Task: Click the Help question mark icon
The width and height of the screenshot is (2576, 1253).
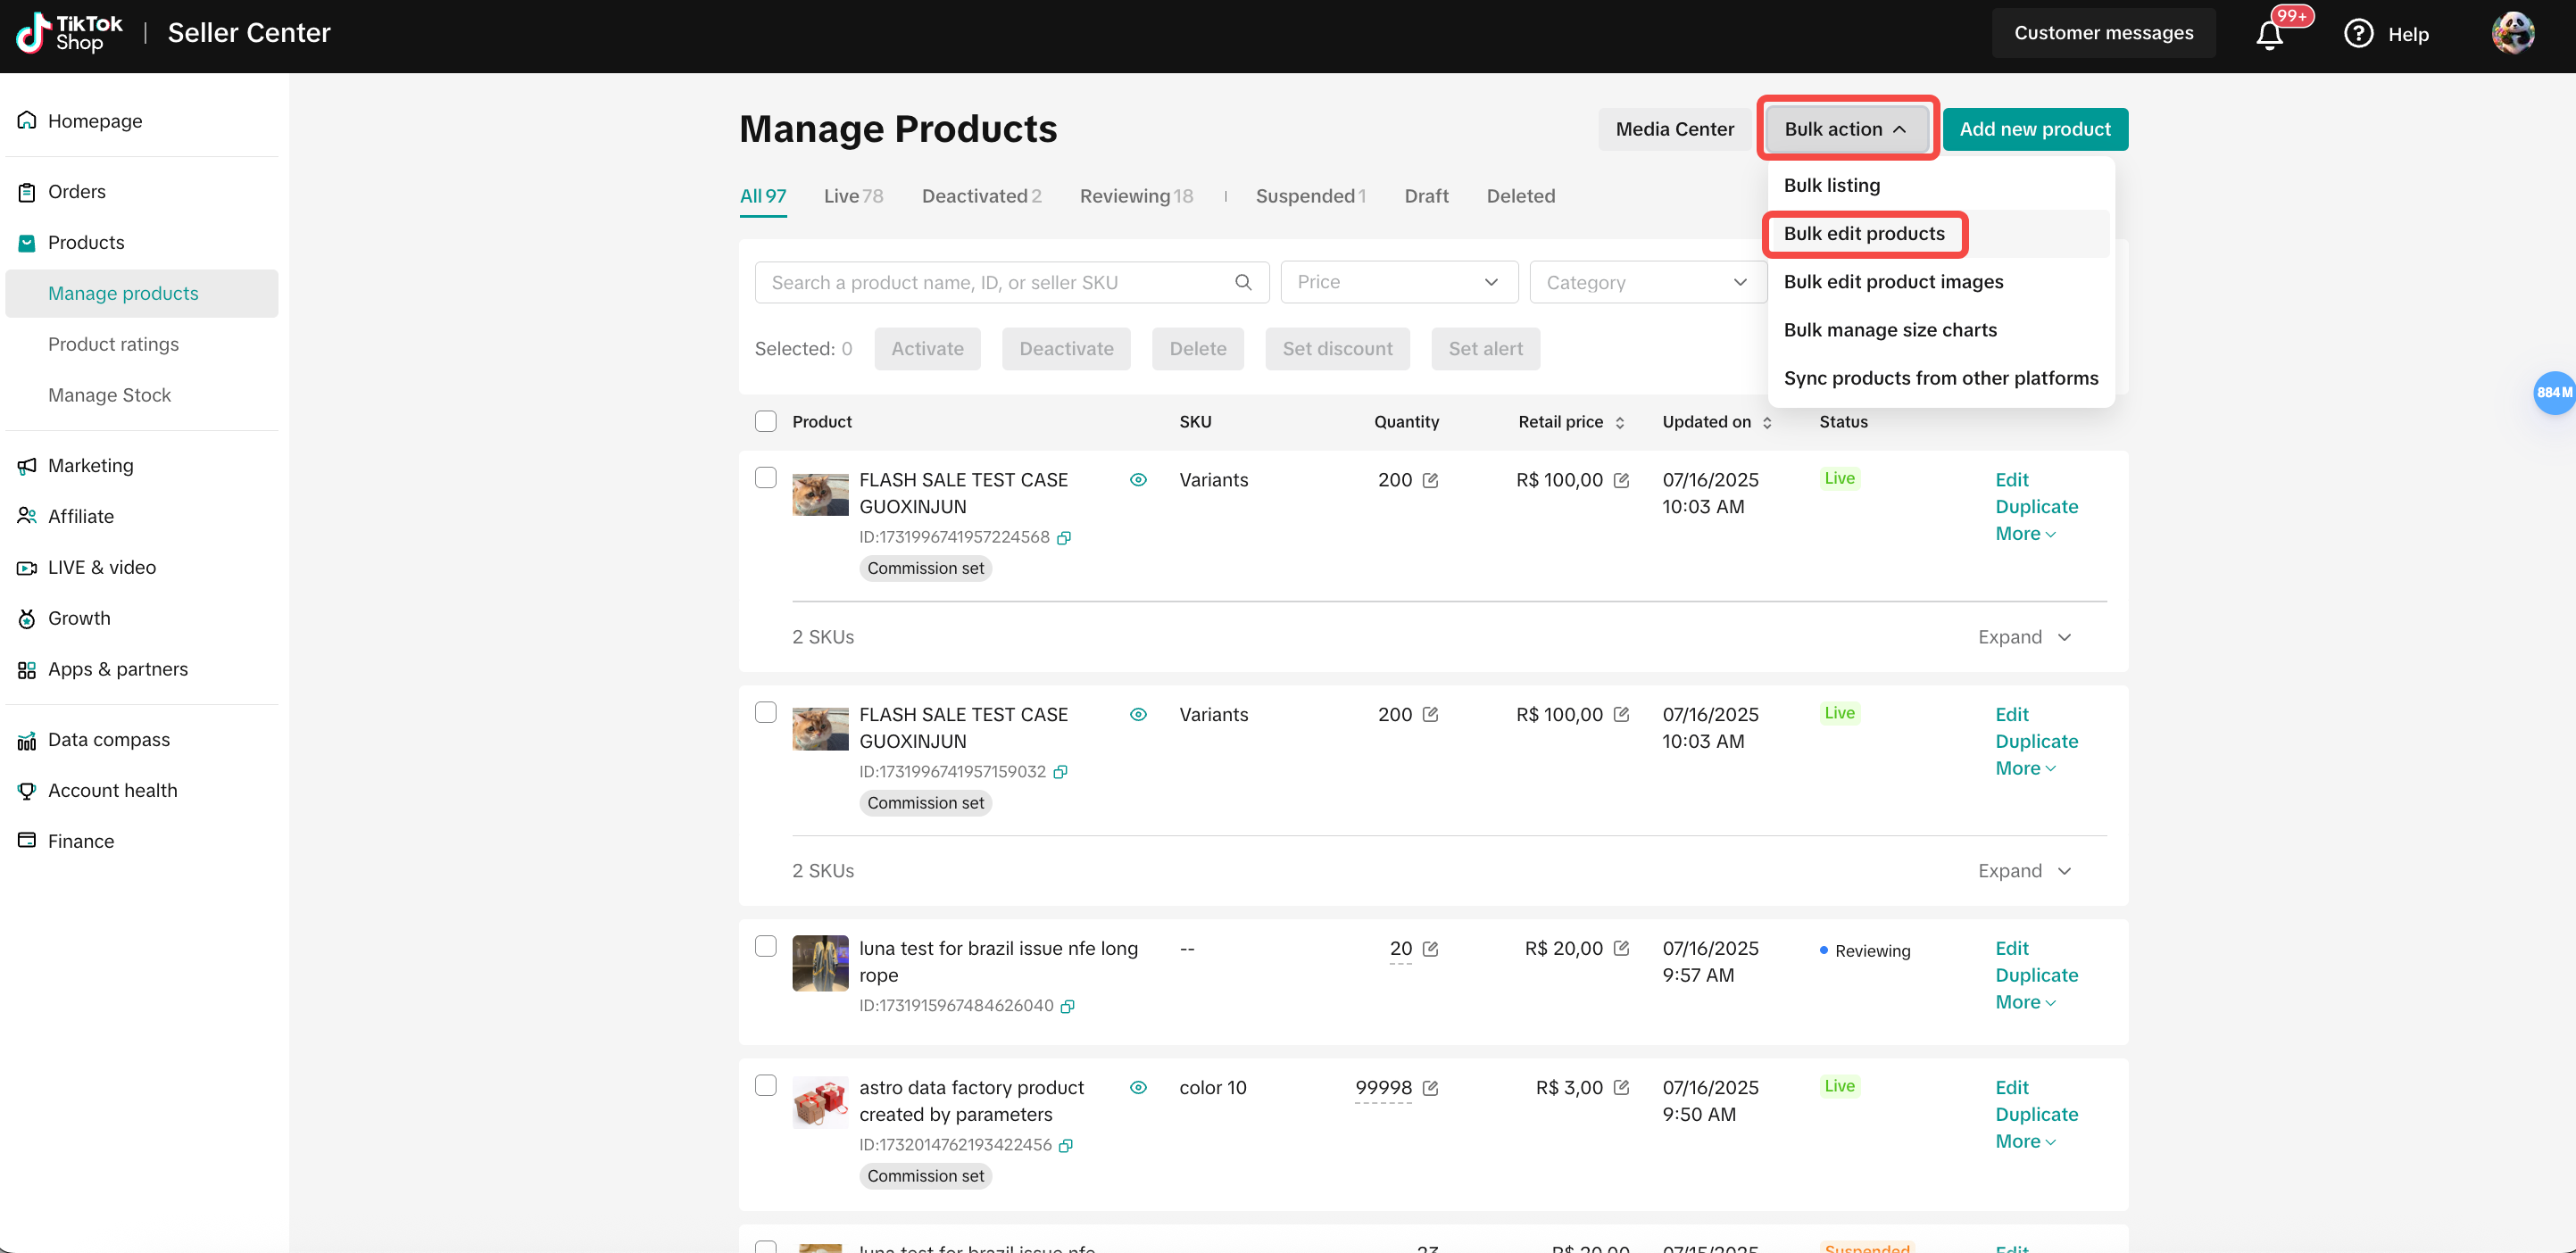Action: click(x=2358, y=34)
